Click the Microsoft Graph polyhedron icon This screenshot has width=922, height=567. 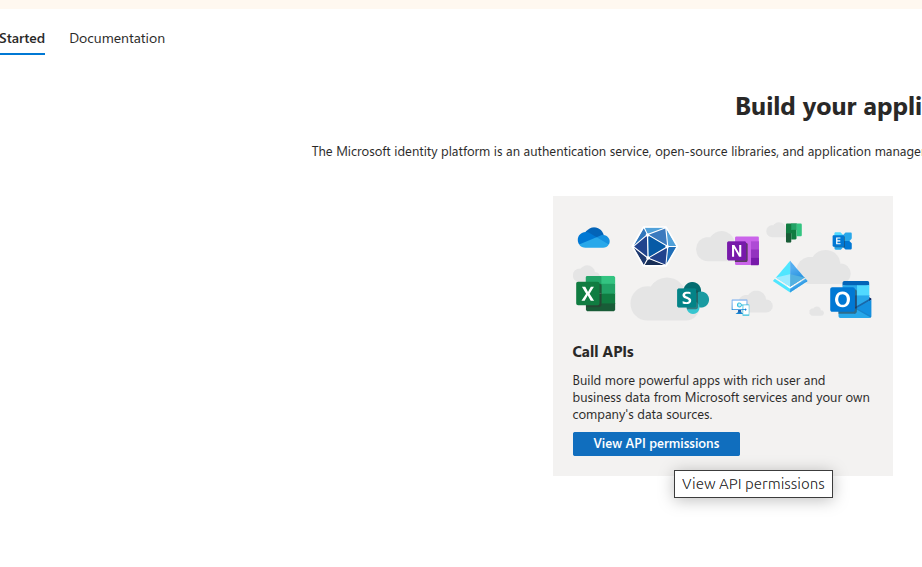coord(654,246)
